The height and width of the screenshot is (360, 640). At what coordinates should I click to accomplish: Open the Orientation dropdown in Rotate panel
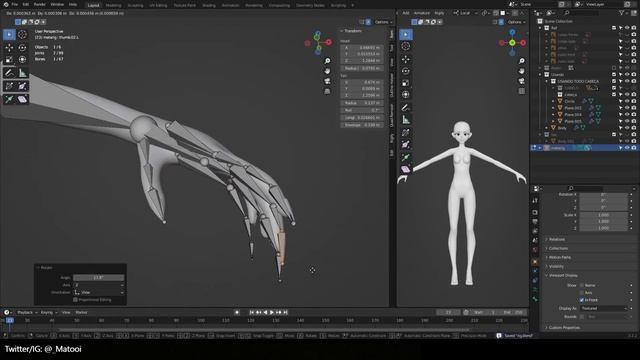coord(98,292)
